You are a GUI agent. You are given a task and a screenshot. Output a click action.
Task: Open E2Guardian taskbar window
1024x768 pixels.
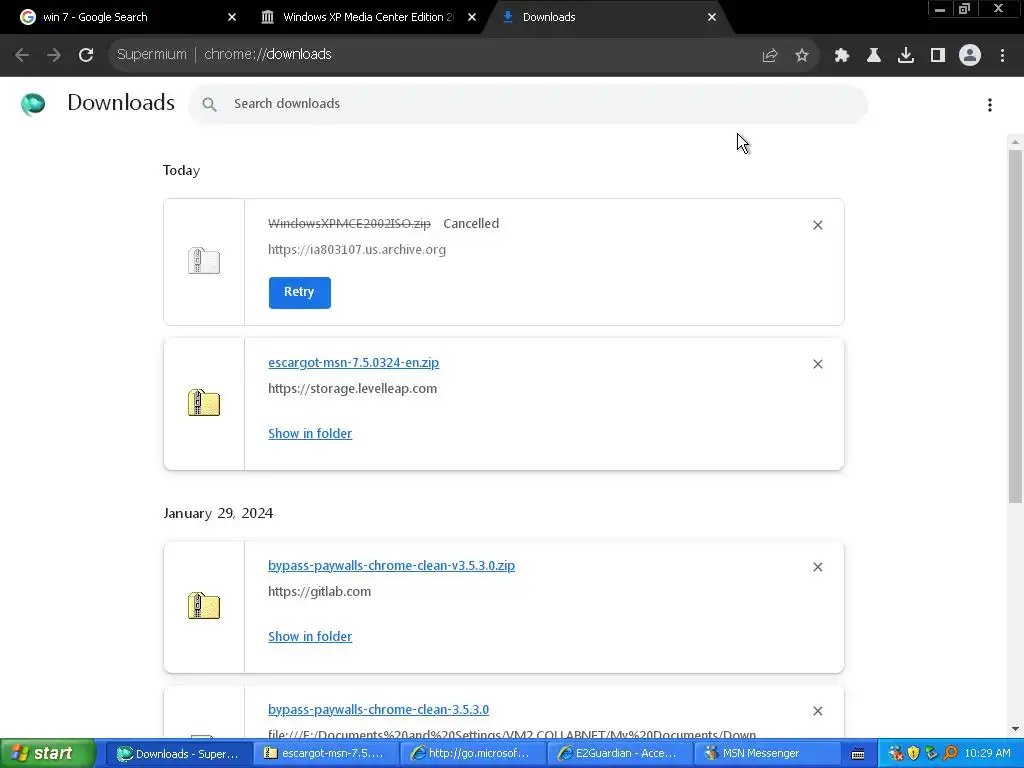(x=618, y=754)
